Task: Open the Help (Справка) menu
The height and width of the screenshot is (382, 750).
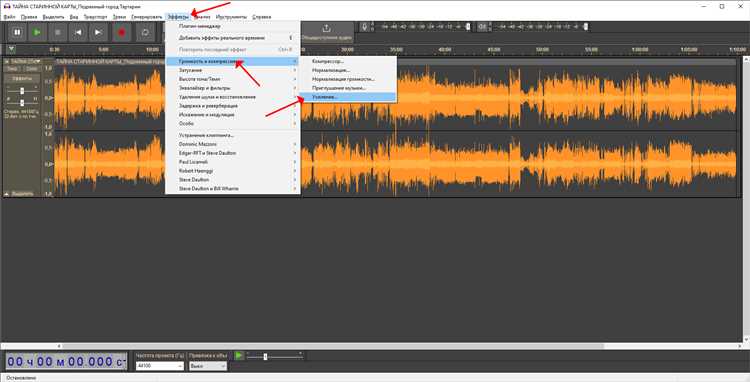Action: click(261, 17)
